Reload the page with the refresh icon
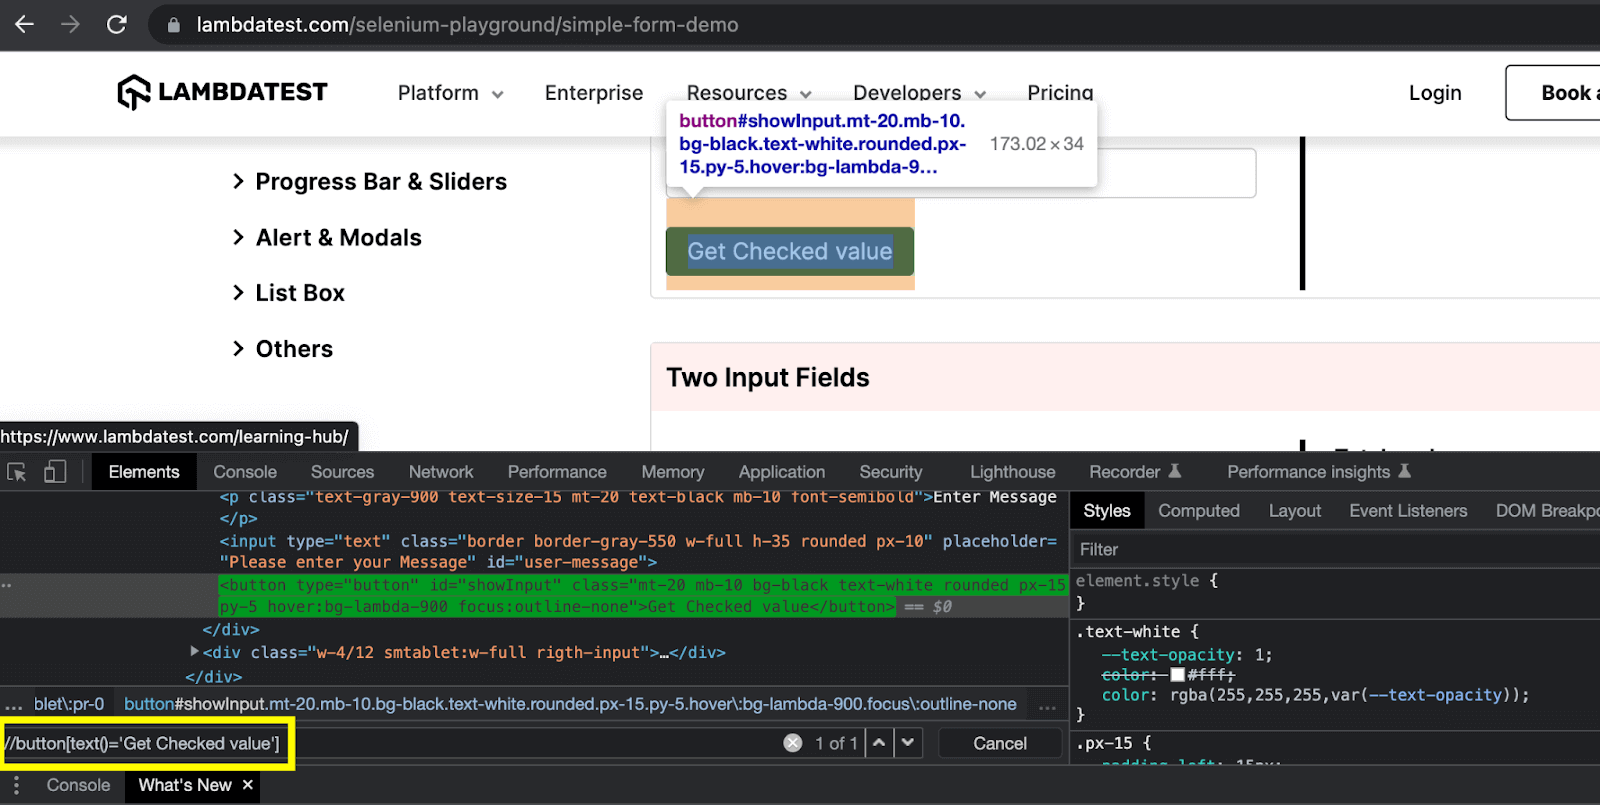 click(117, 24)
